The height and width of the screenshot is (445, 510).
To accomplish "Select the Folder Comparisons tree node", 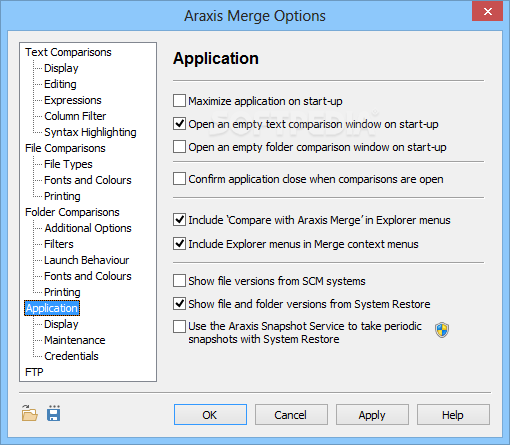I will point(72,212).
